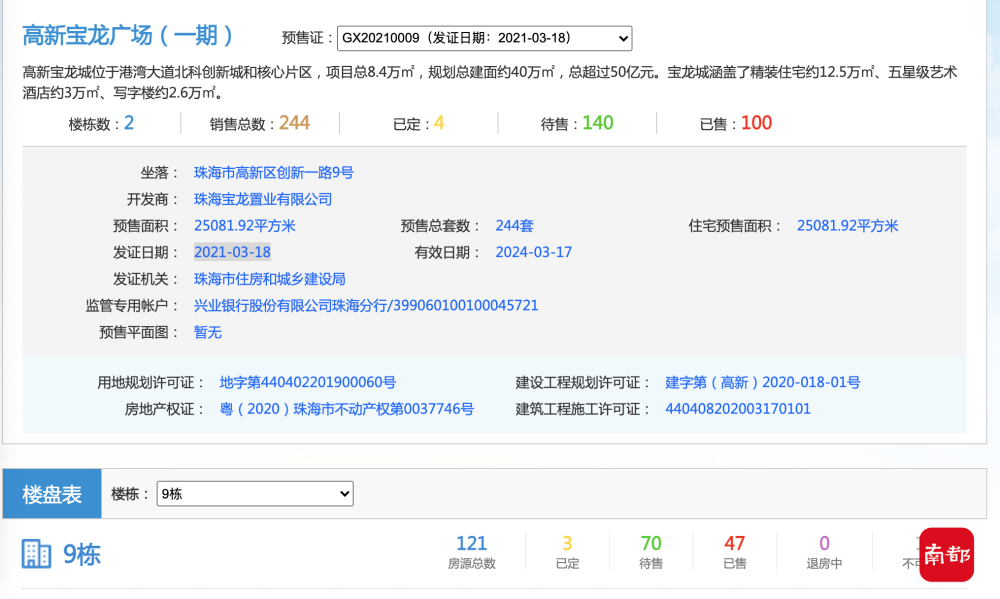Open developer link 珠海宝龙置业有限公司
Screen dimensions: 1000x599
pos(262,199)
